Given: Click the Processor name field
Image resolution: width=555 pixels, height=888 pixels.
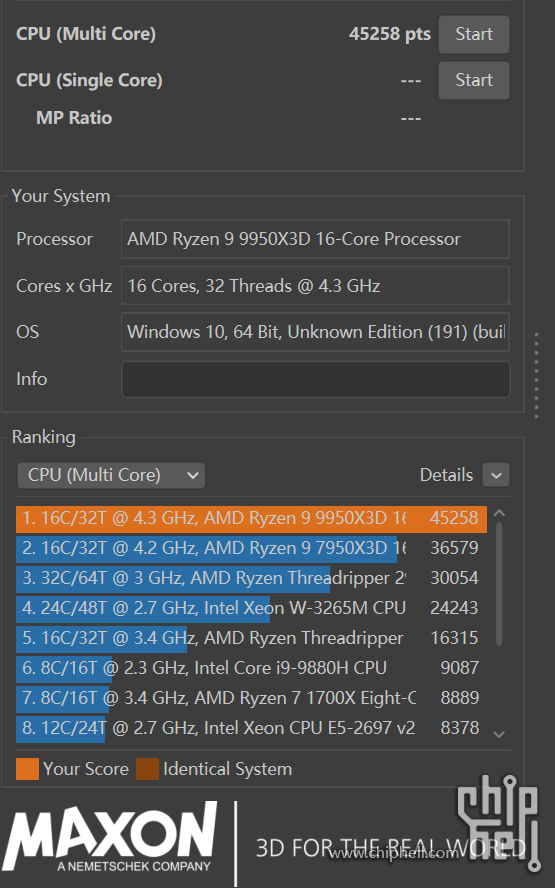Looking at the screenshot, I should [x=315, y=239].
